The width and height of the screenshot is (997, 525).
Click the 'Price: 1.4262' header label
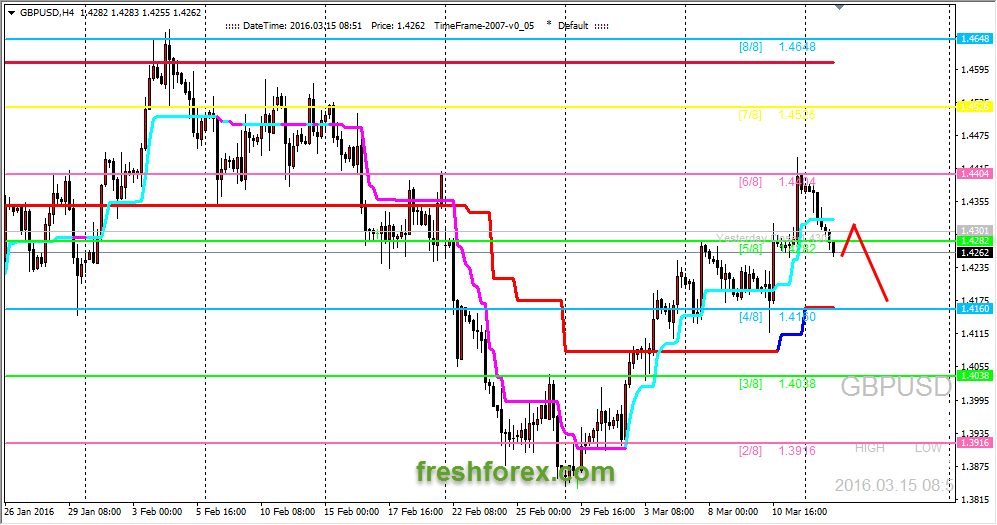[x=398, y=26]
